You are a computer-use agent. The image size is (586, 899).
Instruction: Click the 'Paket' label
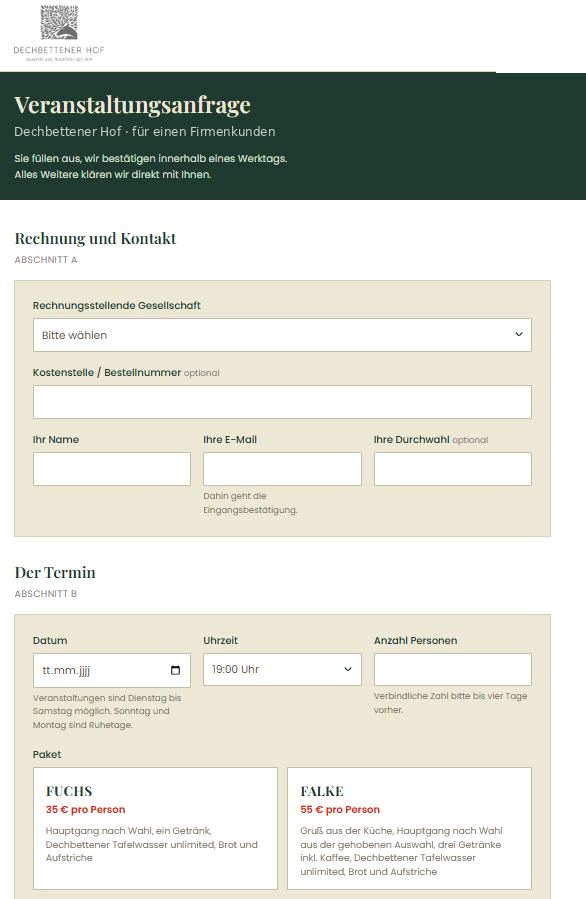pyautogui.click(x=47, y=755)
